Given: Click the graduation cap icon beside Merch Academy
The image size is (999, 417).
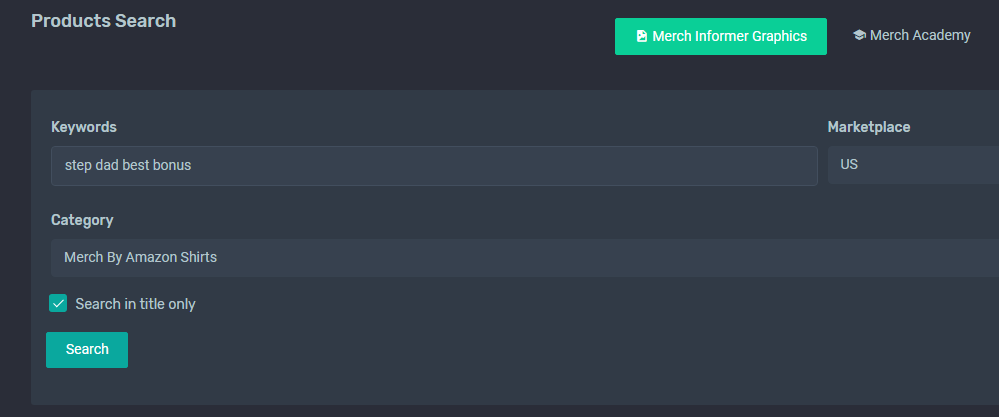Looking at the screenshot, I should click(x=859, y=36).
